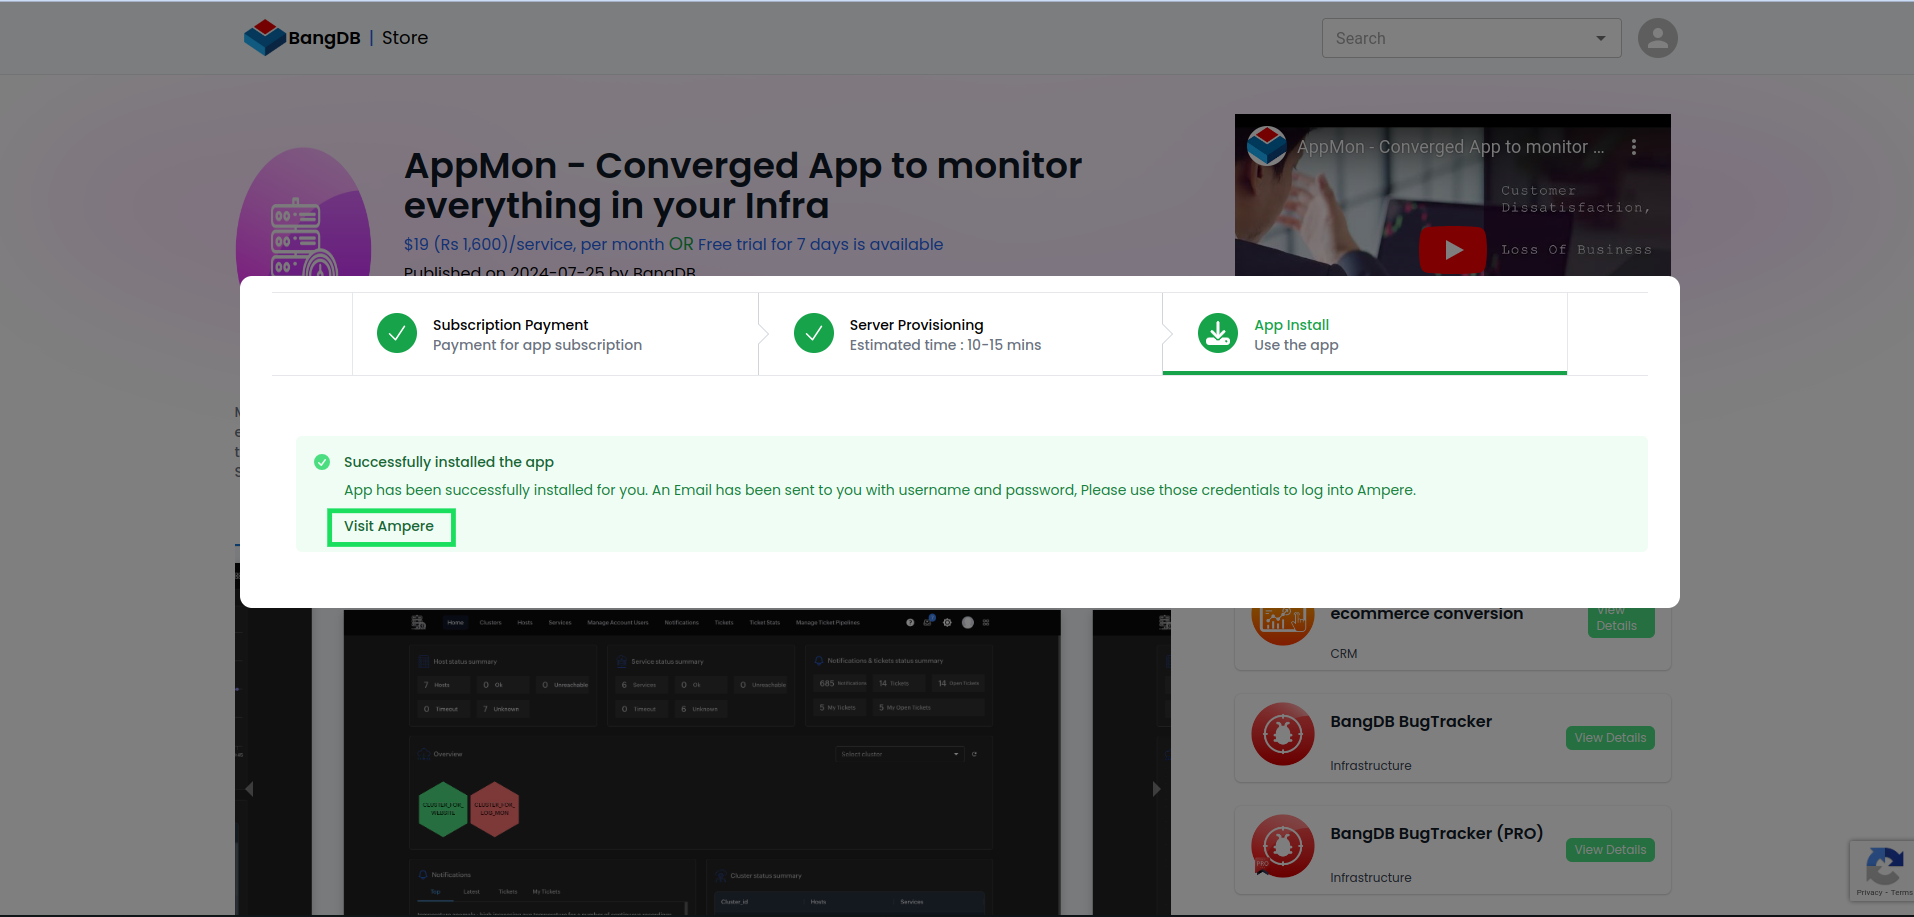The height and width of the screenshot is (917, 1914).
Task: Click the Subscription Payment green checkmark icon
Action: click(x=397, y=334)
